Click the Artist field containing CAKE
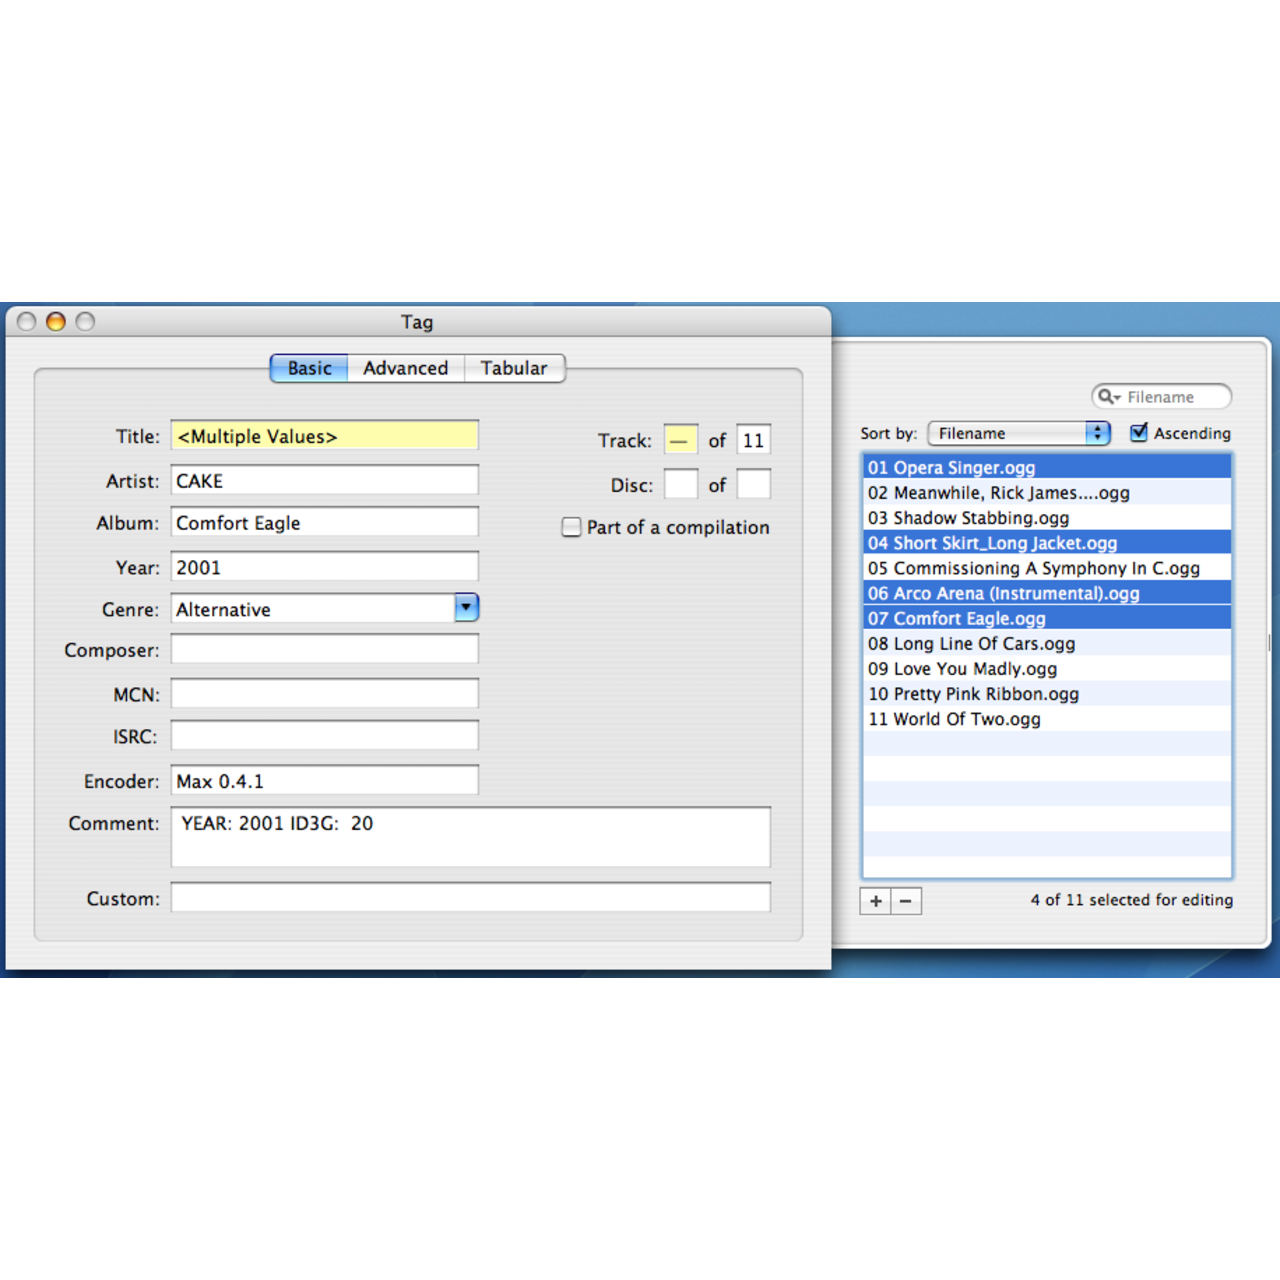This screenshot has height=1280, width=1280. [324, 481]
